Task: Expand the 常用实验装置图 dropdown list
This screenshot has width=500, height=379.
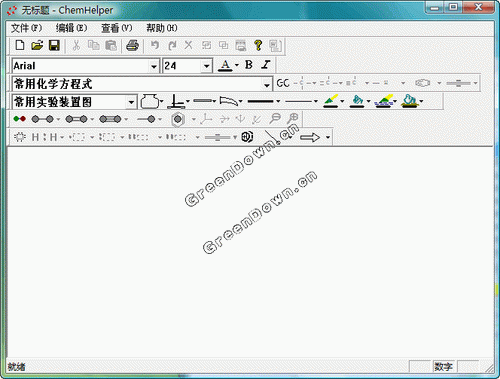Action: coord(131,102)
